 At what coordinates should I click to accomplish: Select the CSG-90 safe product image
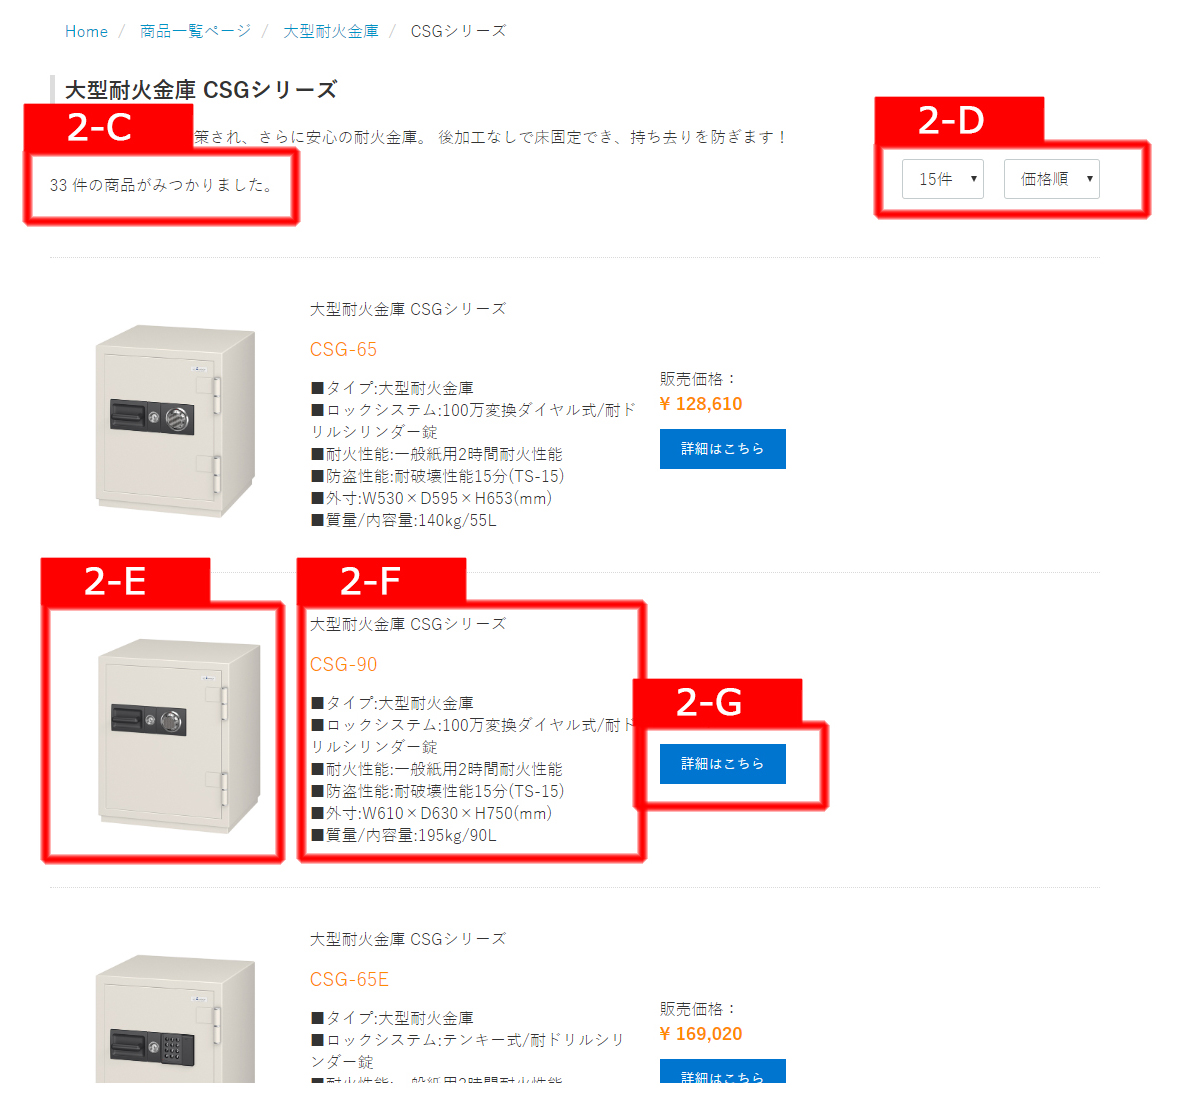pyautogui.click(x=180, y=736)
